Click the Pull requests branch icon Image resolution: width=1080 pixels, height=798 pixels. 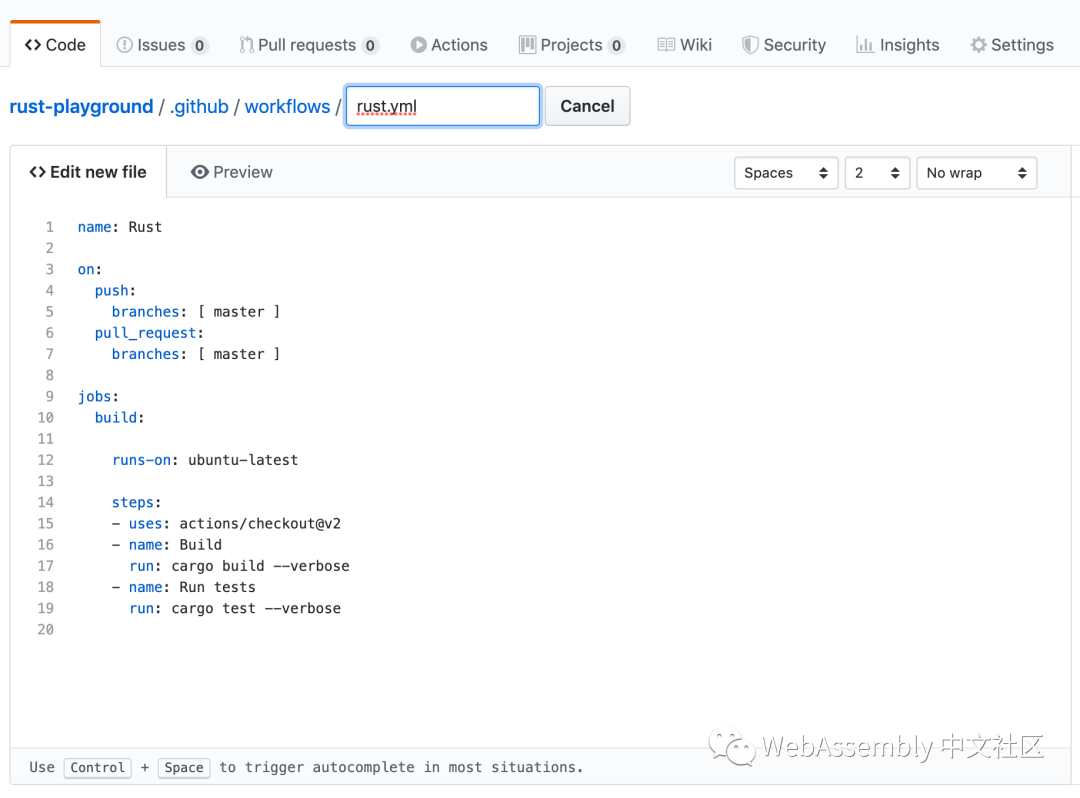[246, 45]
